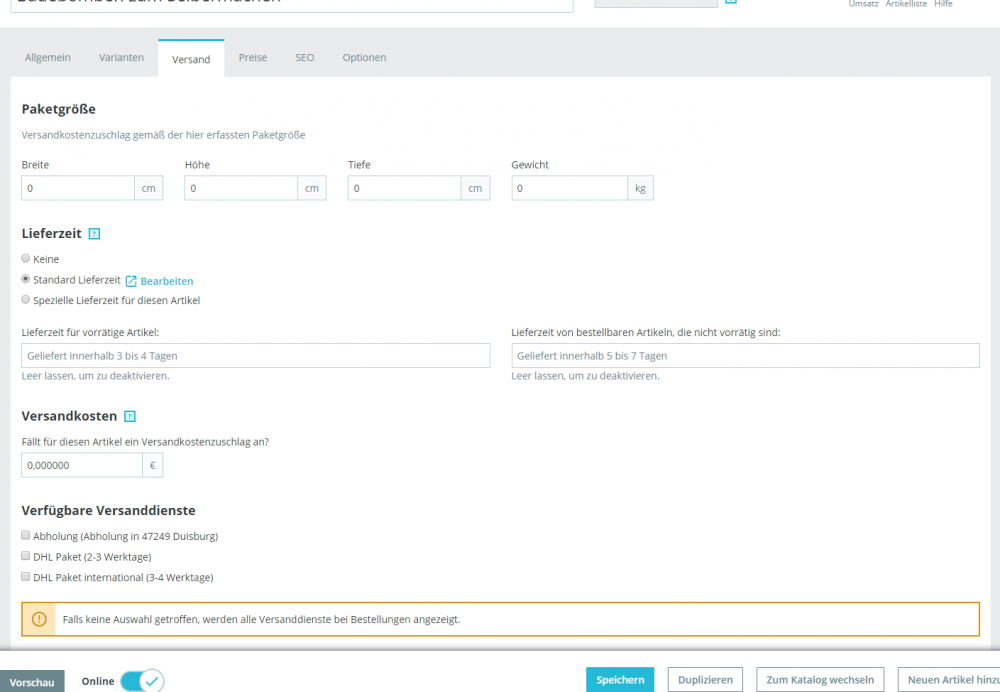The image size is (1000, 692).
Task: Switch to the Allgemein tab
Action: pyautogui.click(x=48, y=57)
